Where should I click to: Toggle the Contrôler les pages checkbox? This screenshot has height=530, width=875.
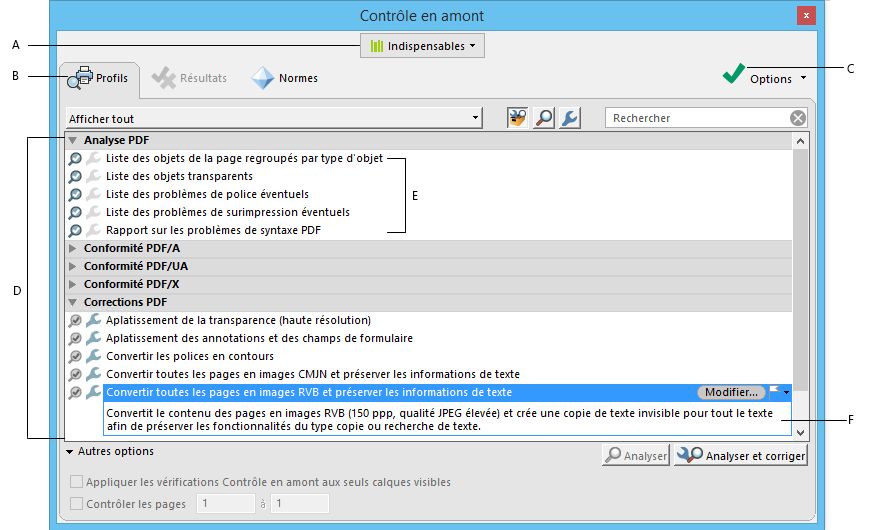[76, 503]
